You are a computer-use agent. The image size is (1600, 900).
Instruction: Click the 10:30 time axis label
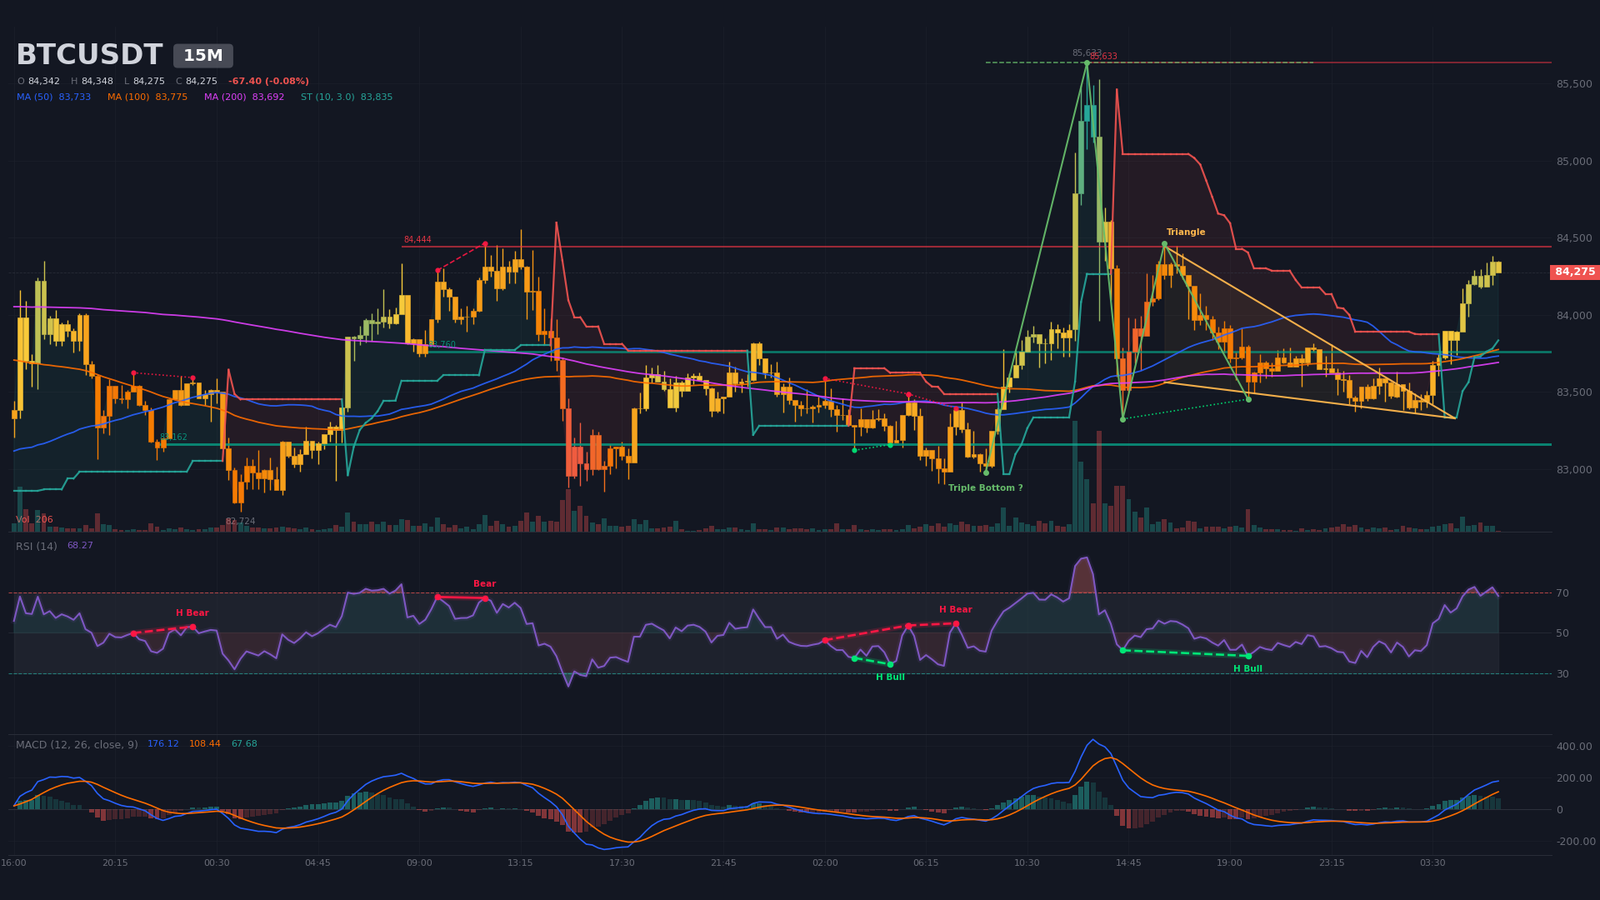click(x=1027, y=862)
